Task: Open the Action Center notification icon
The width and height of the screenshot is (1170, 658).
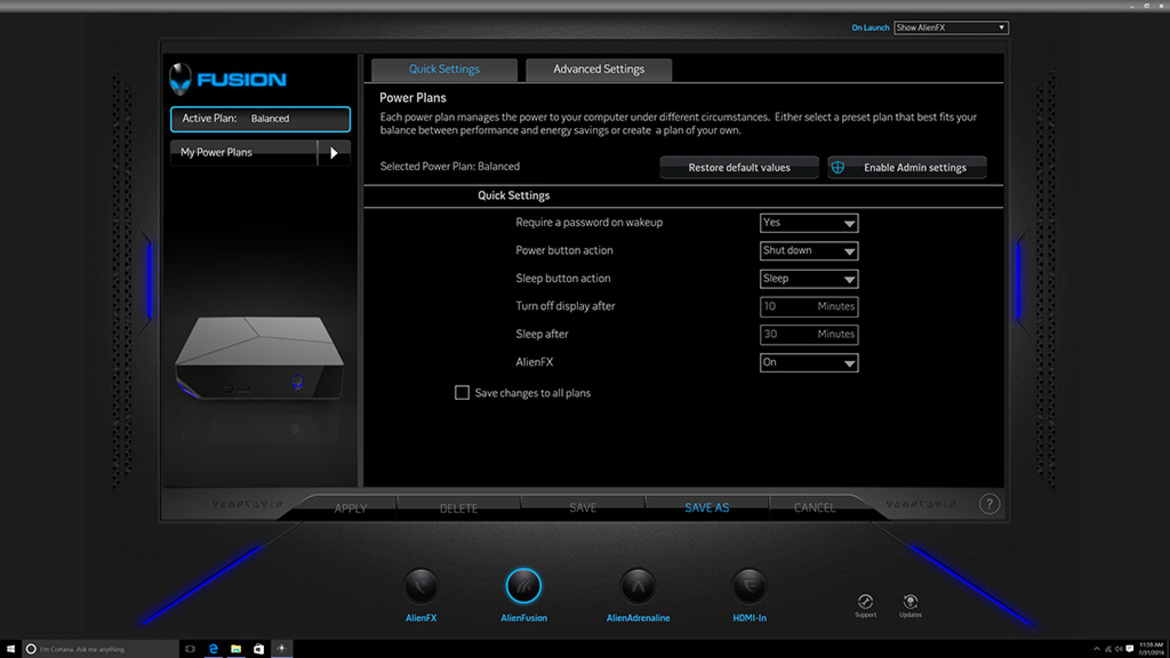Action: (x=1130, y=649)
